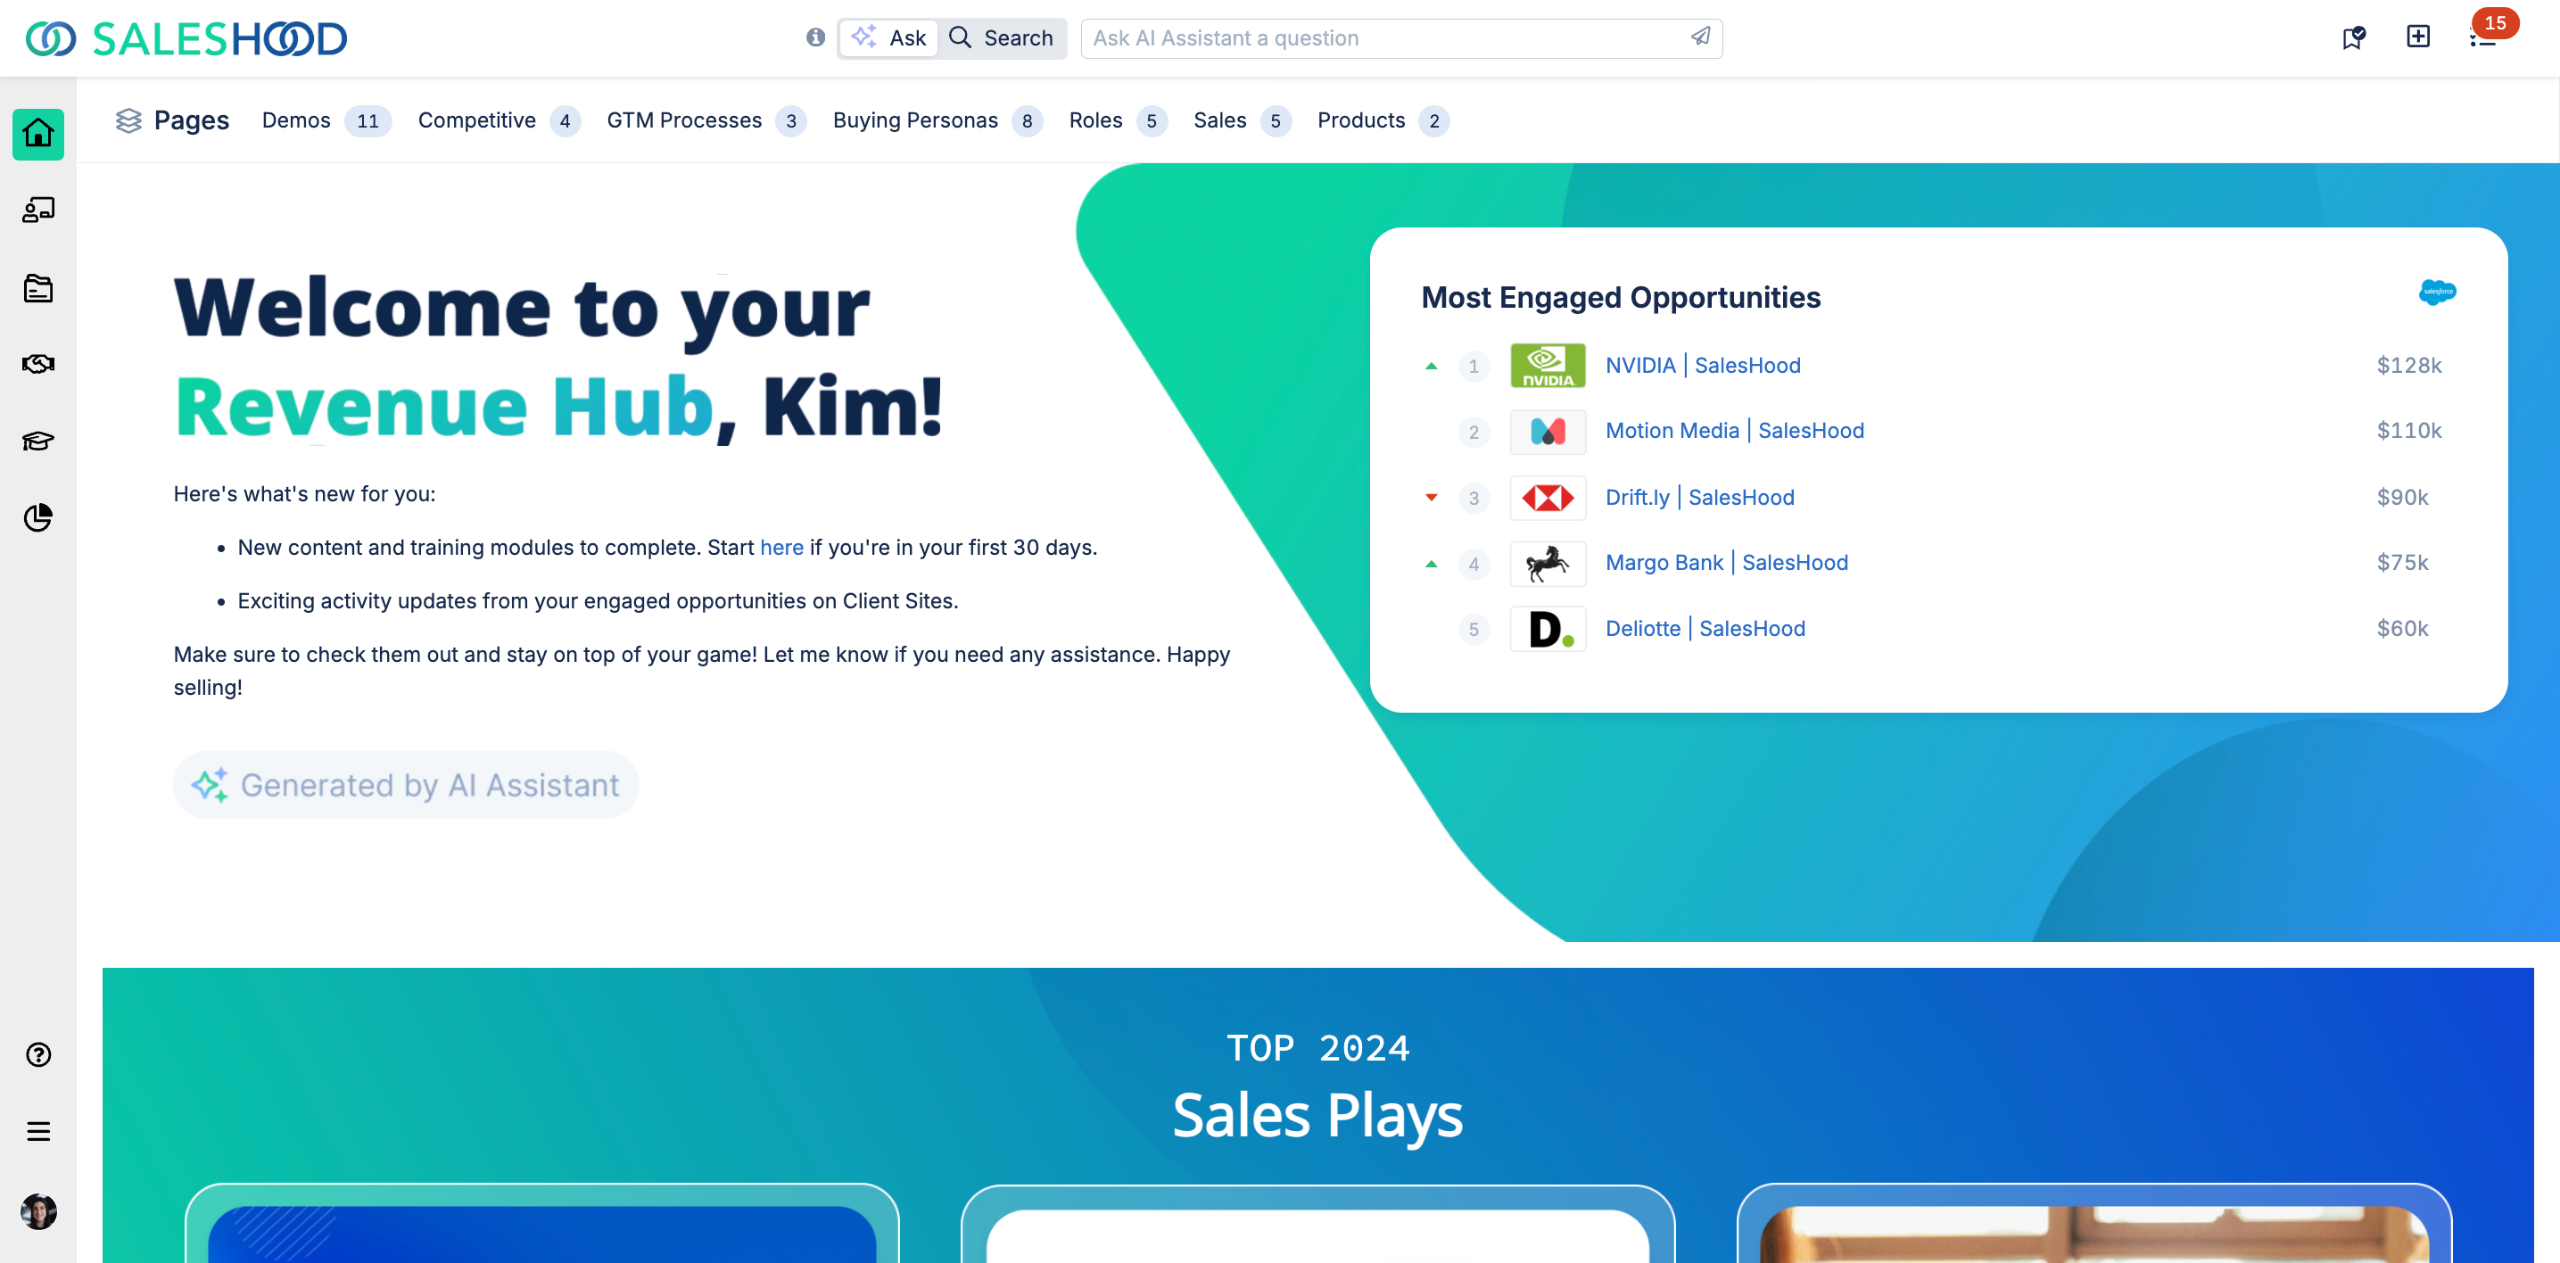Expand the Competitive pages group
The image size is (2560, 1263).
[x=477, y=121]
